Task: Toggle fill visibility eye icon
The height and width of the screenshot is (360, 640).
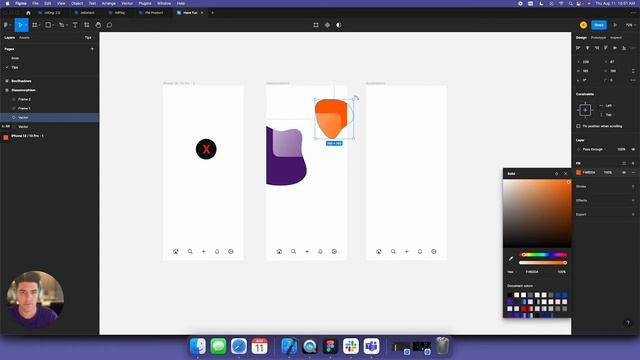Action: 624,173
